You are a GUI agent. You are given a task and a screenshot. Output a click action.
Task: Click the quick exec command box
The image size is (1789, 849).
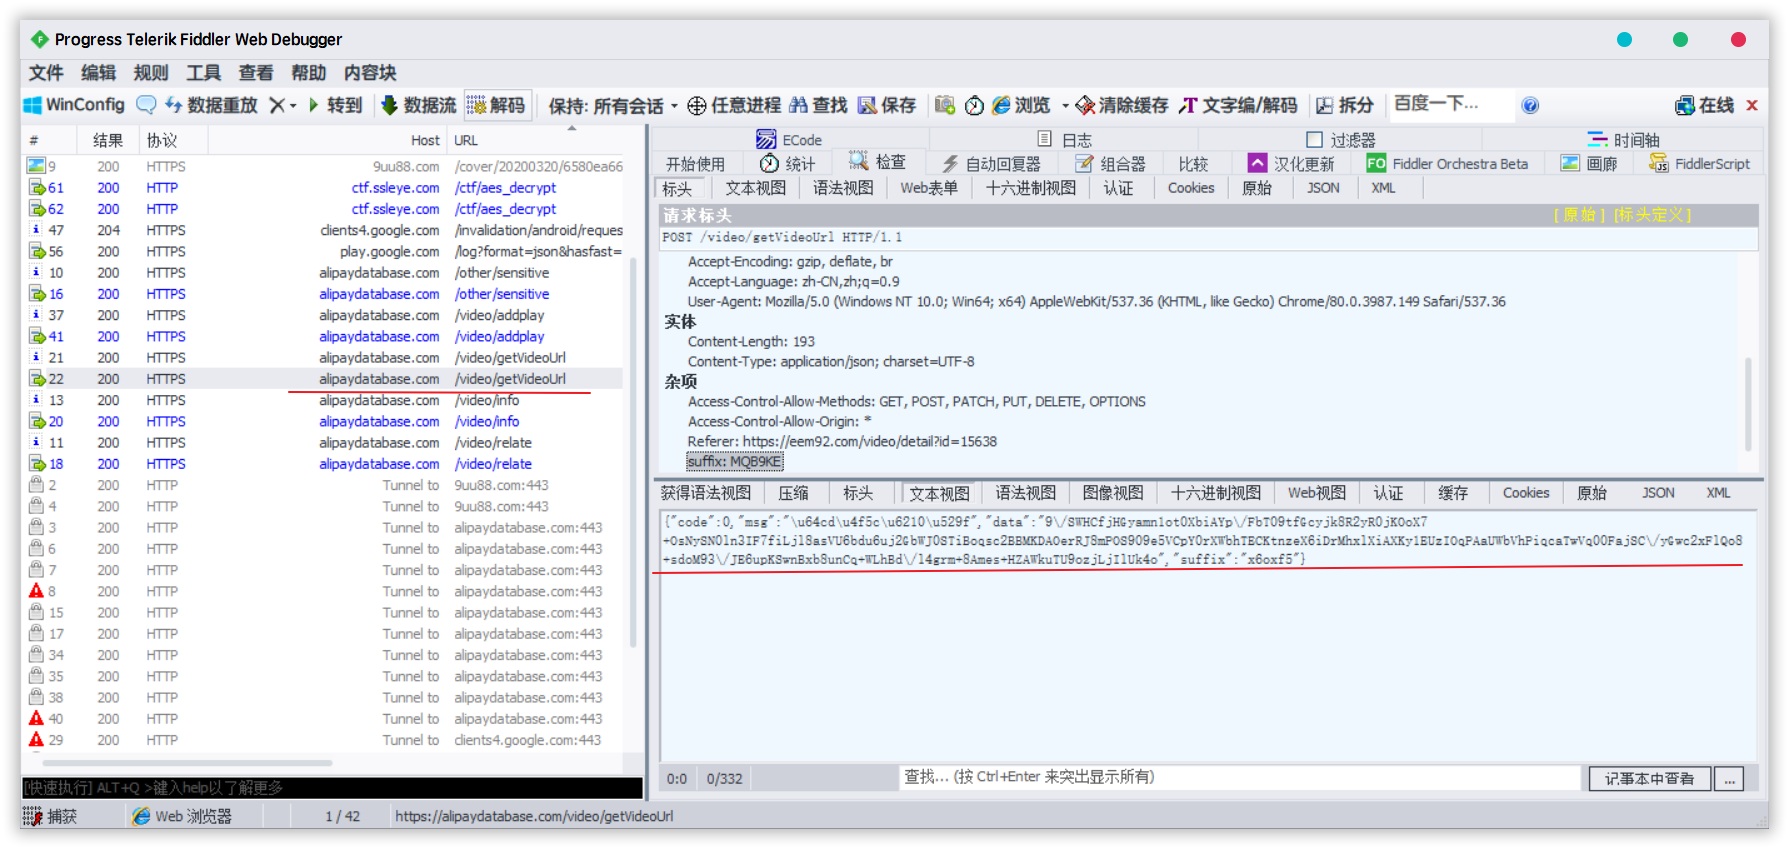[332, 788]
